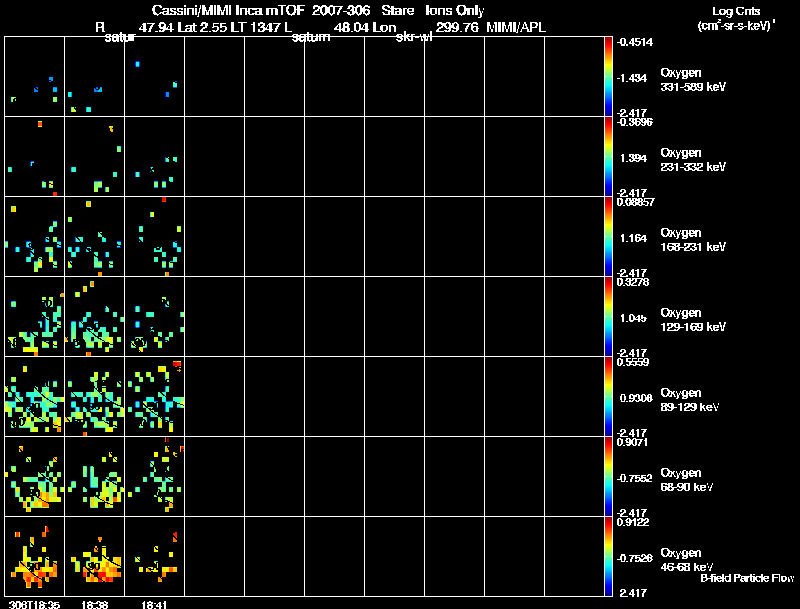The width and height of the screenshot is (800, 609).
Task: Click the "306T18:35" time label
Action: 34,604
